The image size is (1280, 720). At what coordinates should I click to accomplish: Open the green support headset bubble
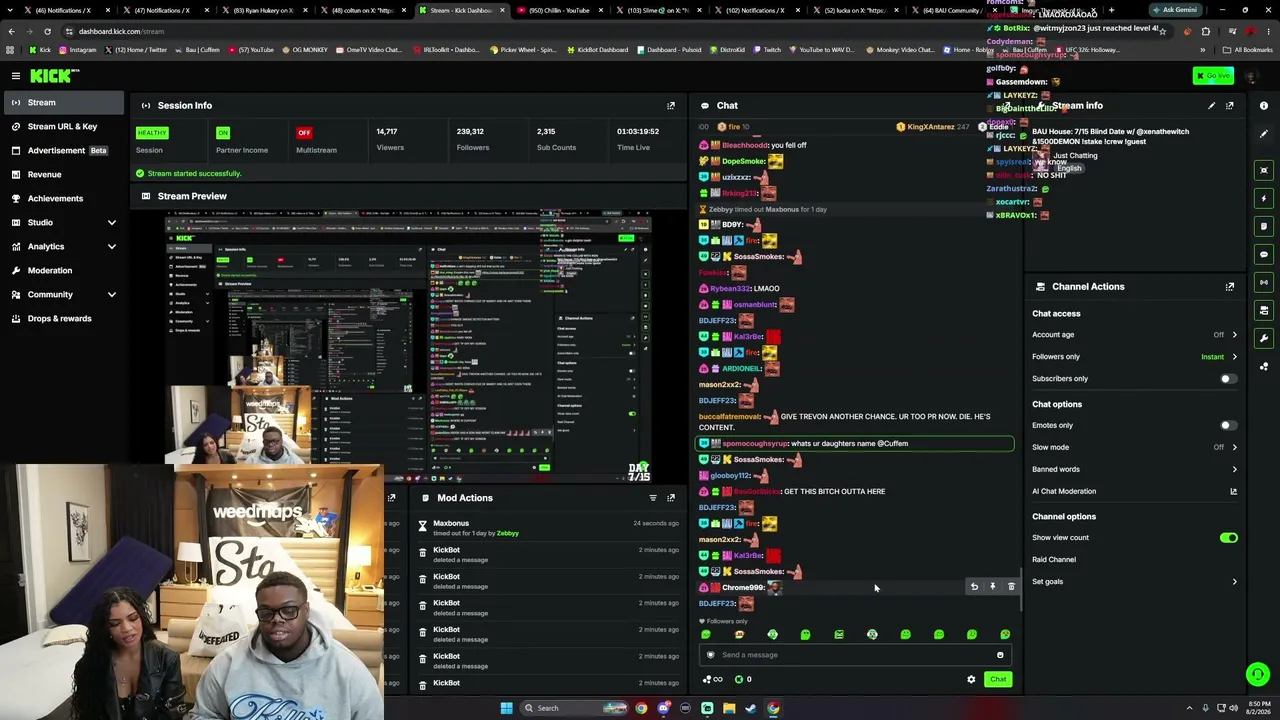pyautogui.click(x=1258, y=675)
